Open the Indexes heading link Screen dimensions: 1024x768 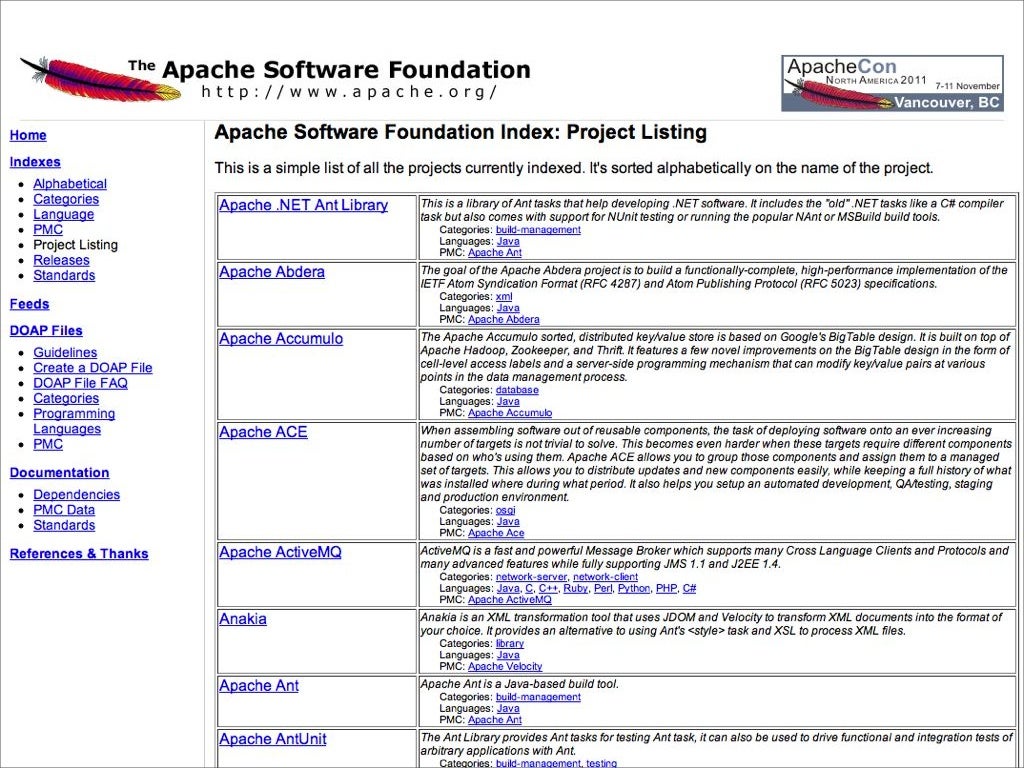click(35, 162)
